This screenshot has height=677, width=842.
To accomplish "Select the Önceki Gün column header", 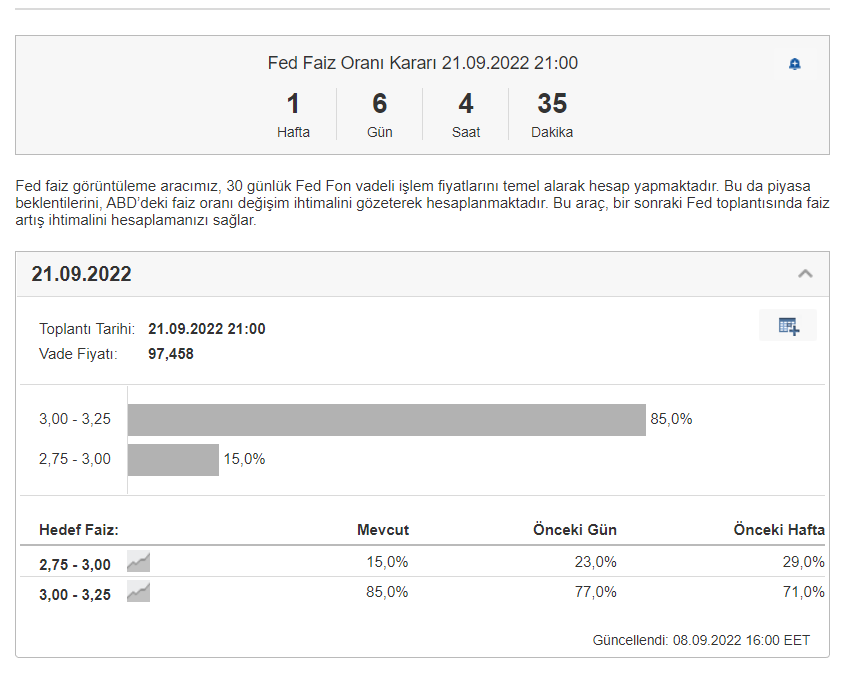I will pos(574,530).
